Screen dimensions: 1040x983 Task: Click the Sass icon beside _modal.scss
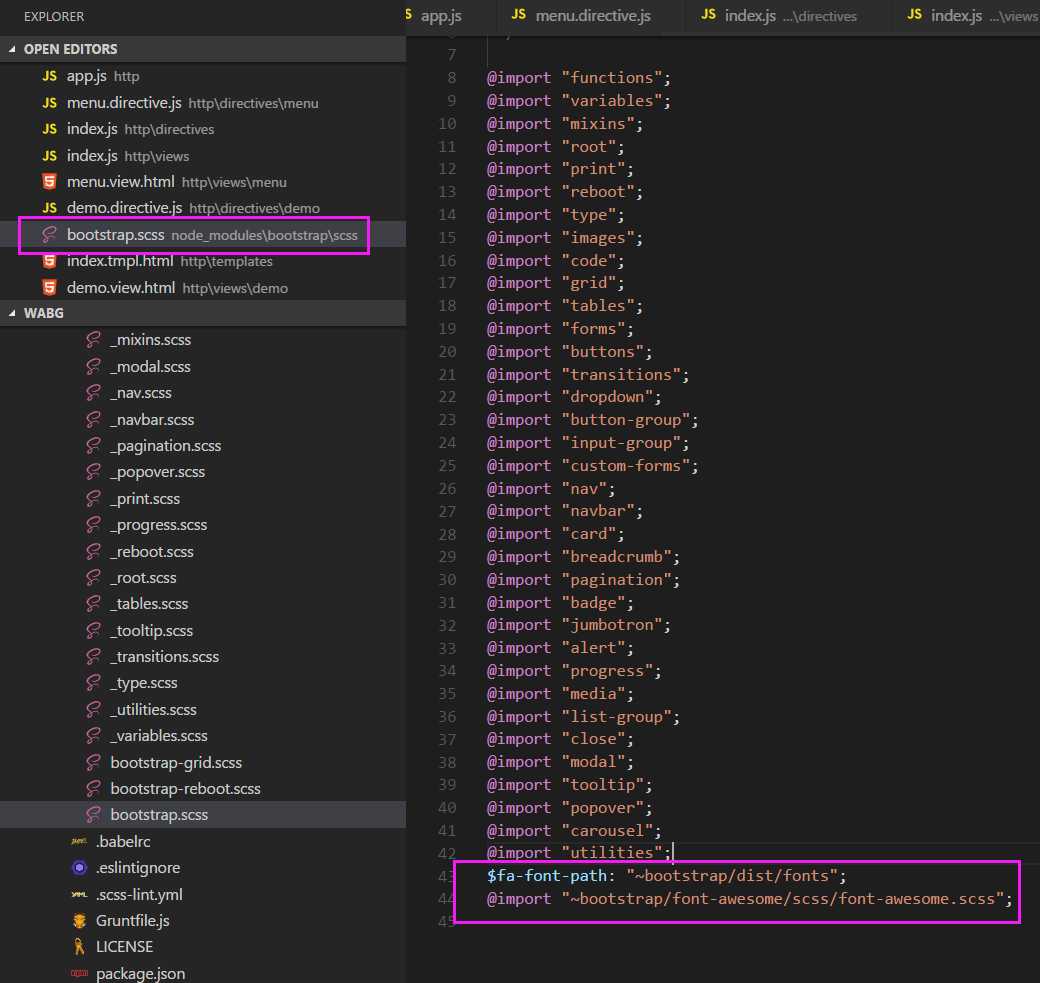(x=94, y=366)
